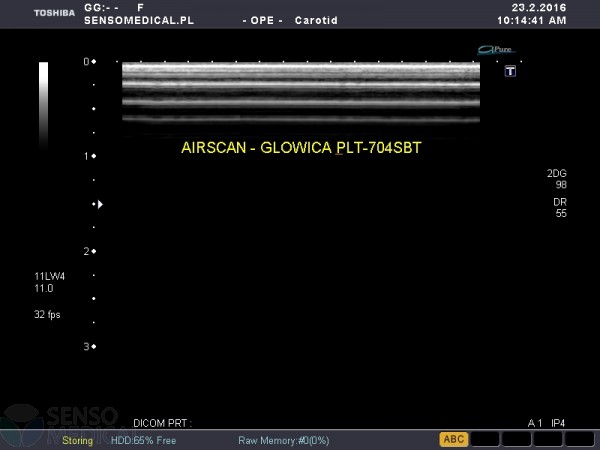Click the blue T orientation marker icon
This screenshot has width=600, height=450.
pyautogui.click(x=510, y=71)
